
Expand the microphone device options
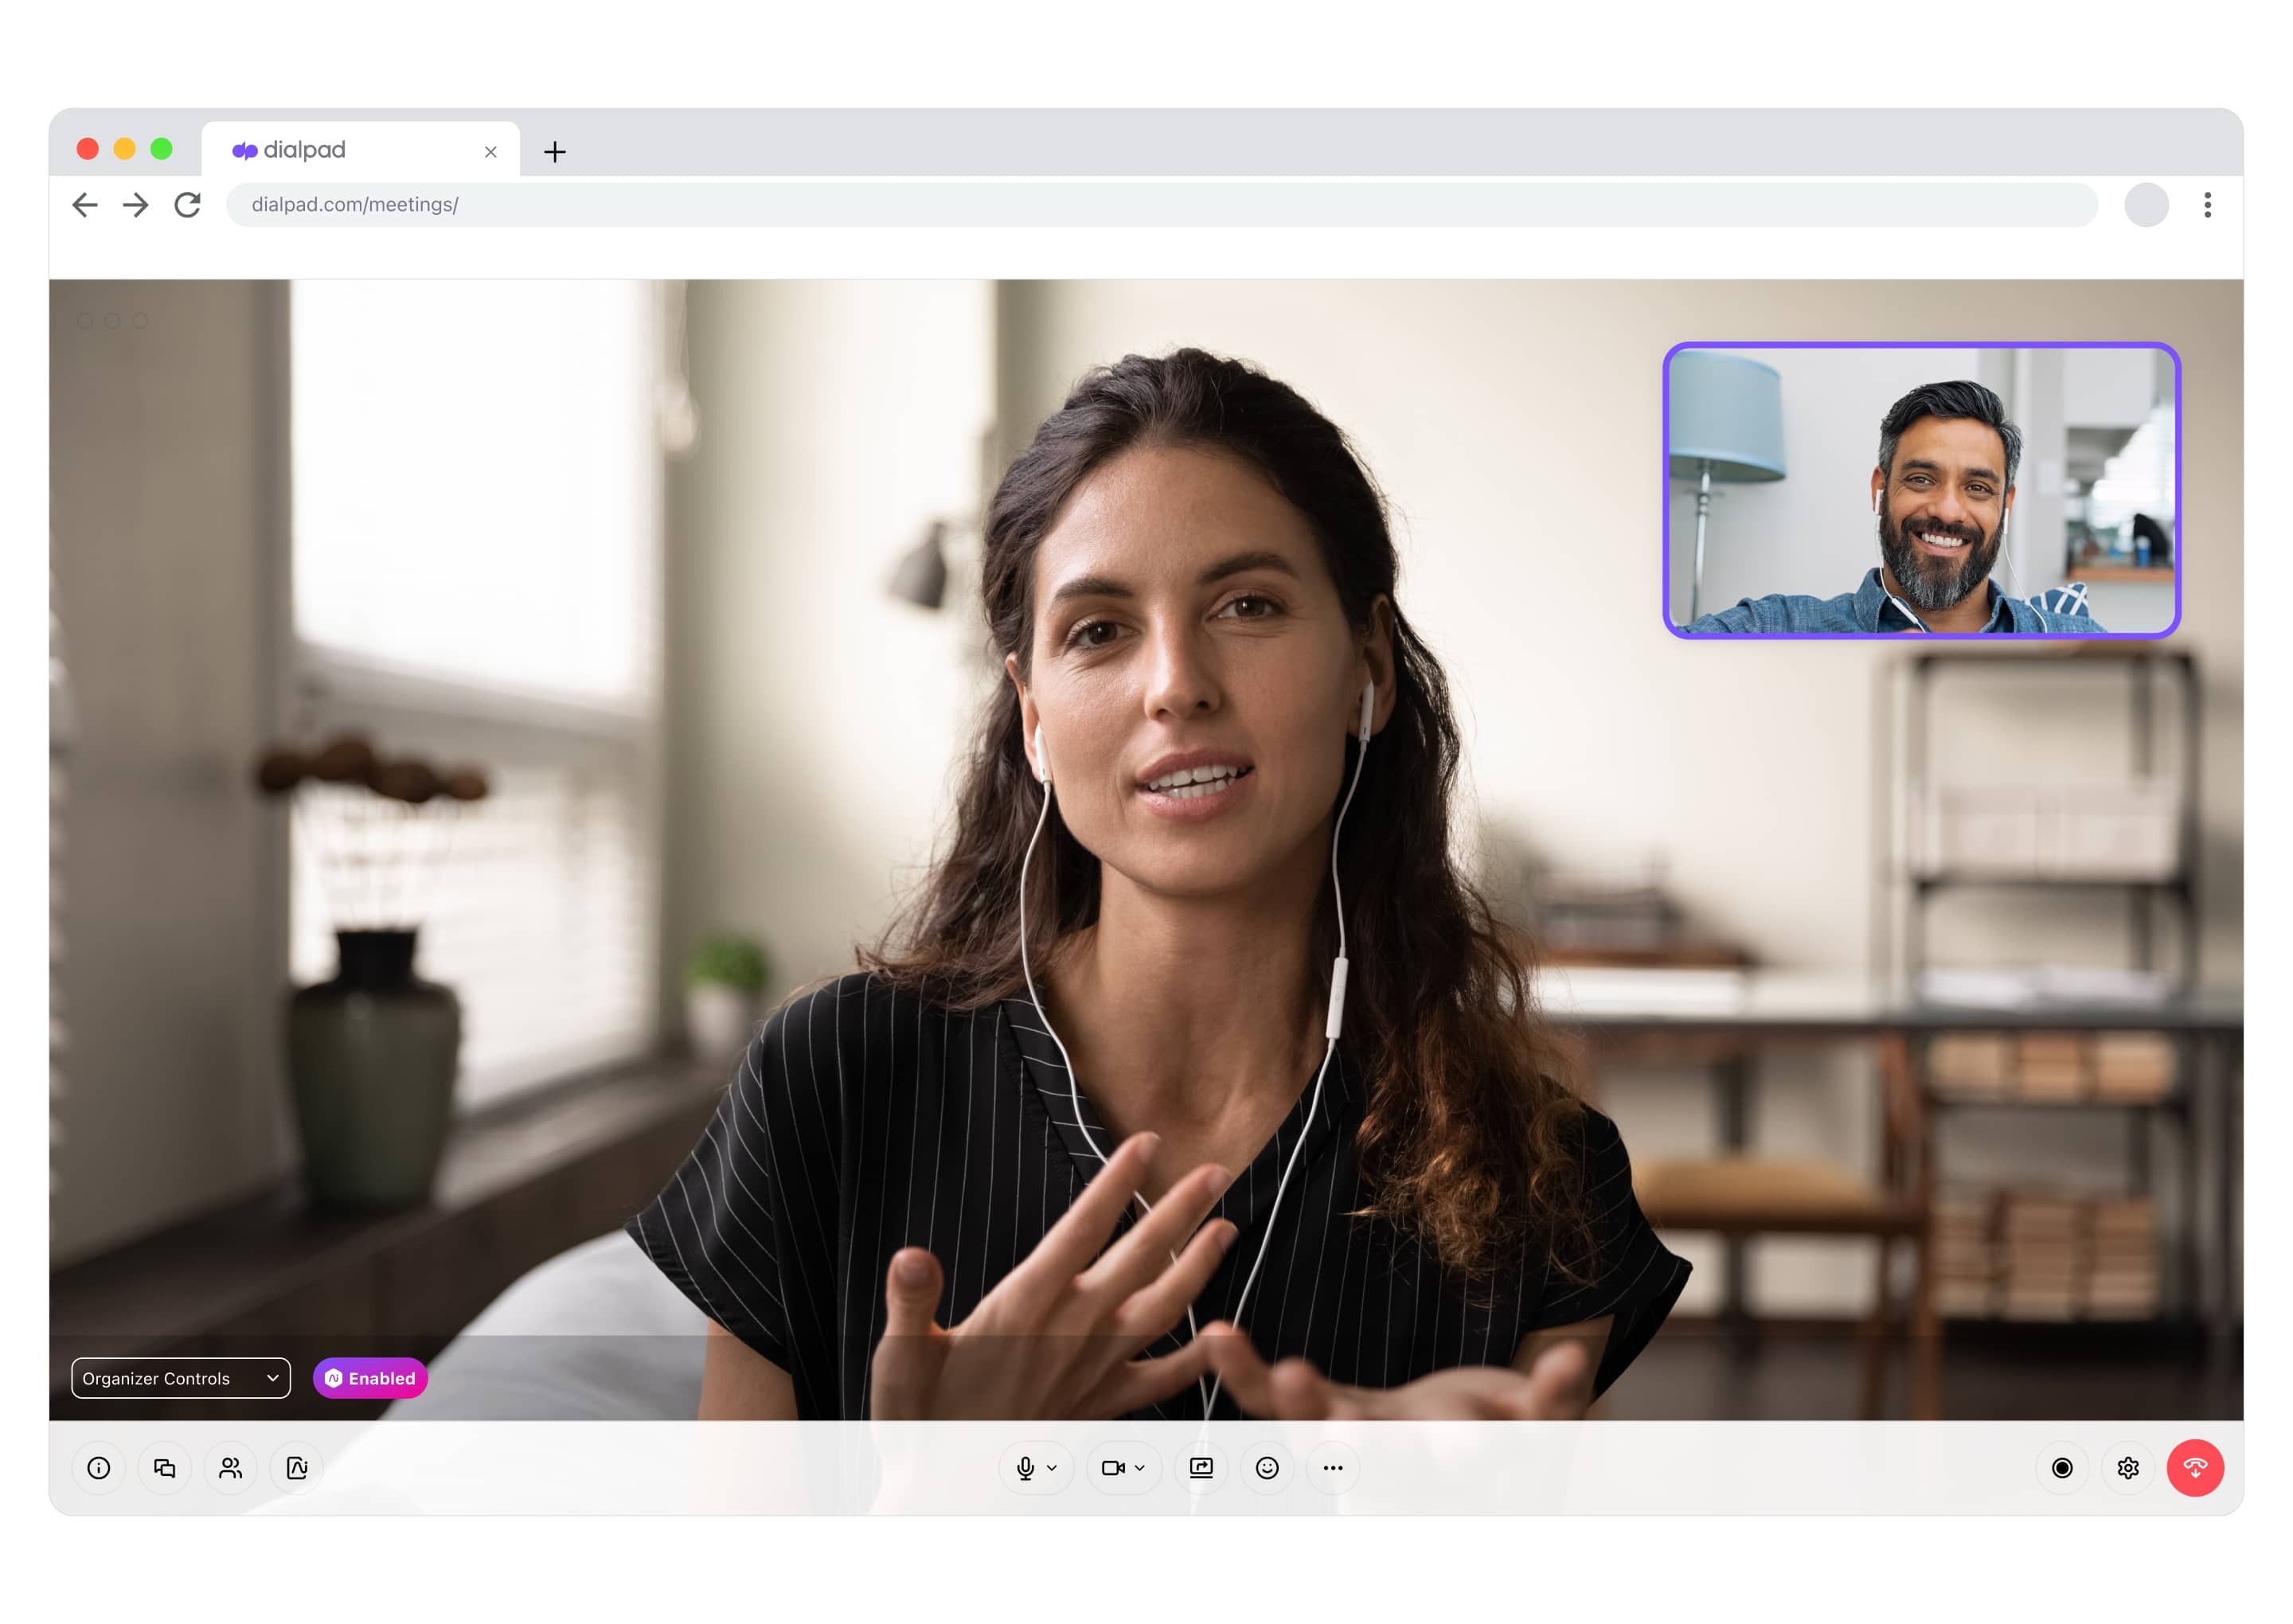point(1052,1468)
